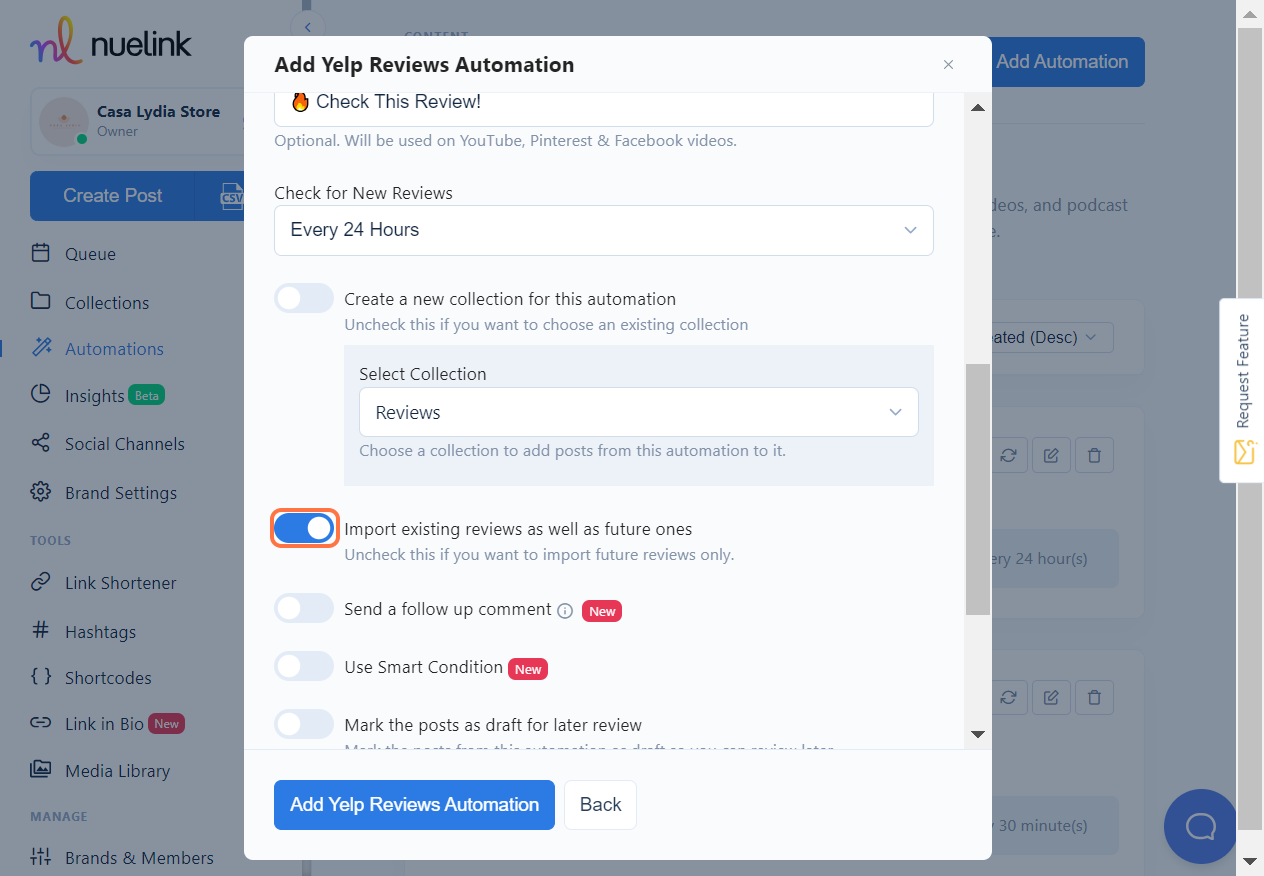Open the Request Feature side tab
This screenshot has height=876, width=1264.
(x=1242, y=390)
